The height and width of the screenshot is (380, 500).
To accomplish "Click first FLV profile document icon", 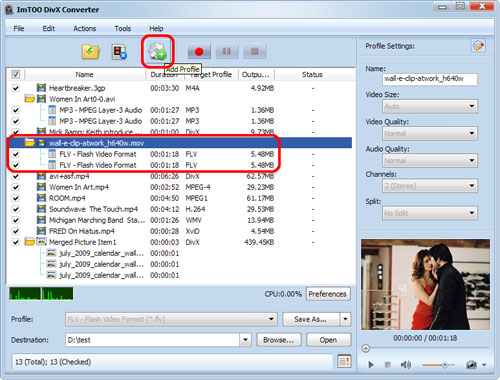I will pyautogui.click(x=52, y=154).
